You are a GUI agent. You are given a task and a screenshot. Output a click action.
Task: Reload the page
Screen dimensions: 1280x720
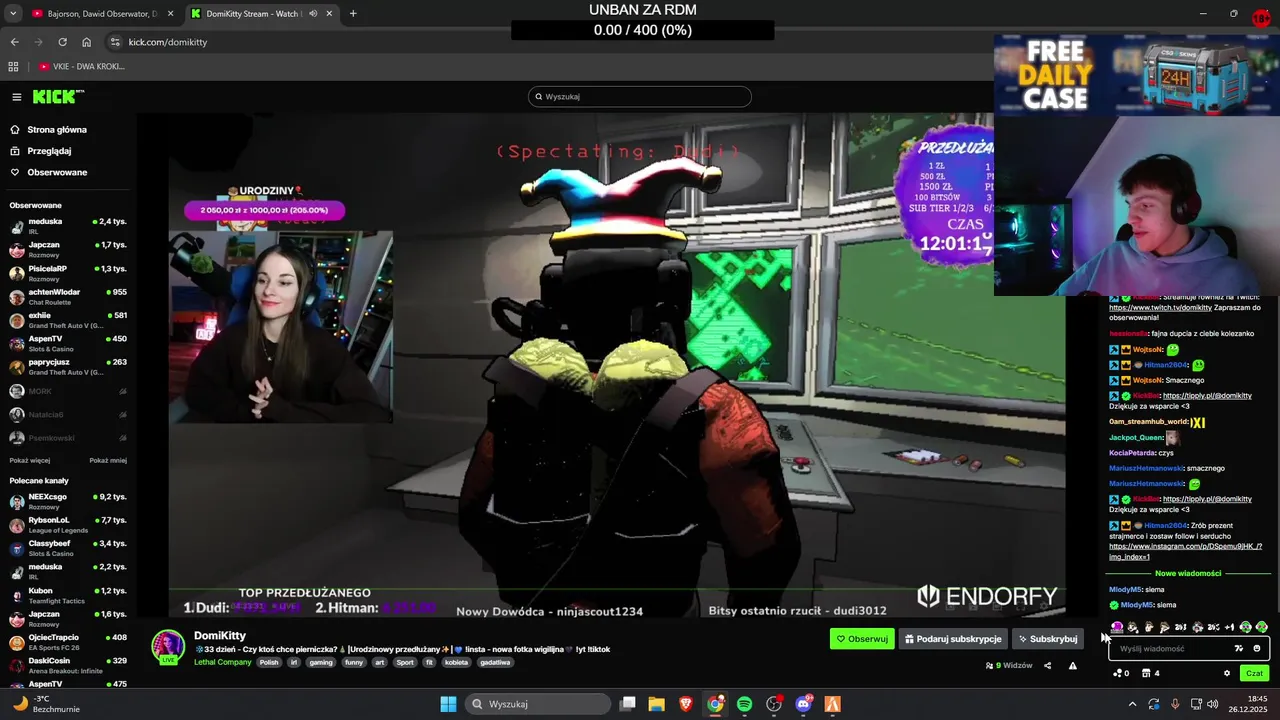click(62, 42)
